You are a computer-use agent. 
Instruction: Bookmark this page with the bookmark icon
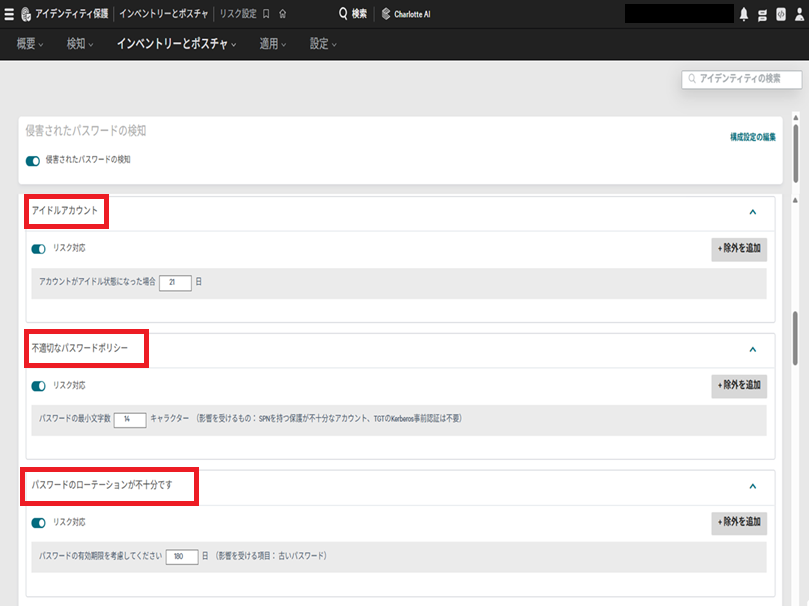coord(266,14)
